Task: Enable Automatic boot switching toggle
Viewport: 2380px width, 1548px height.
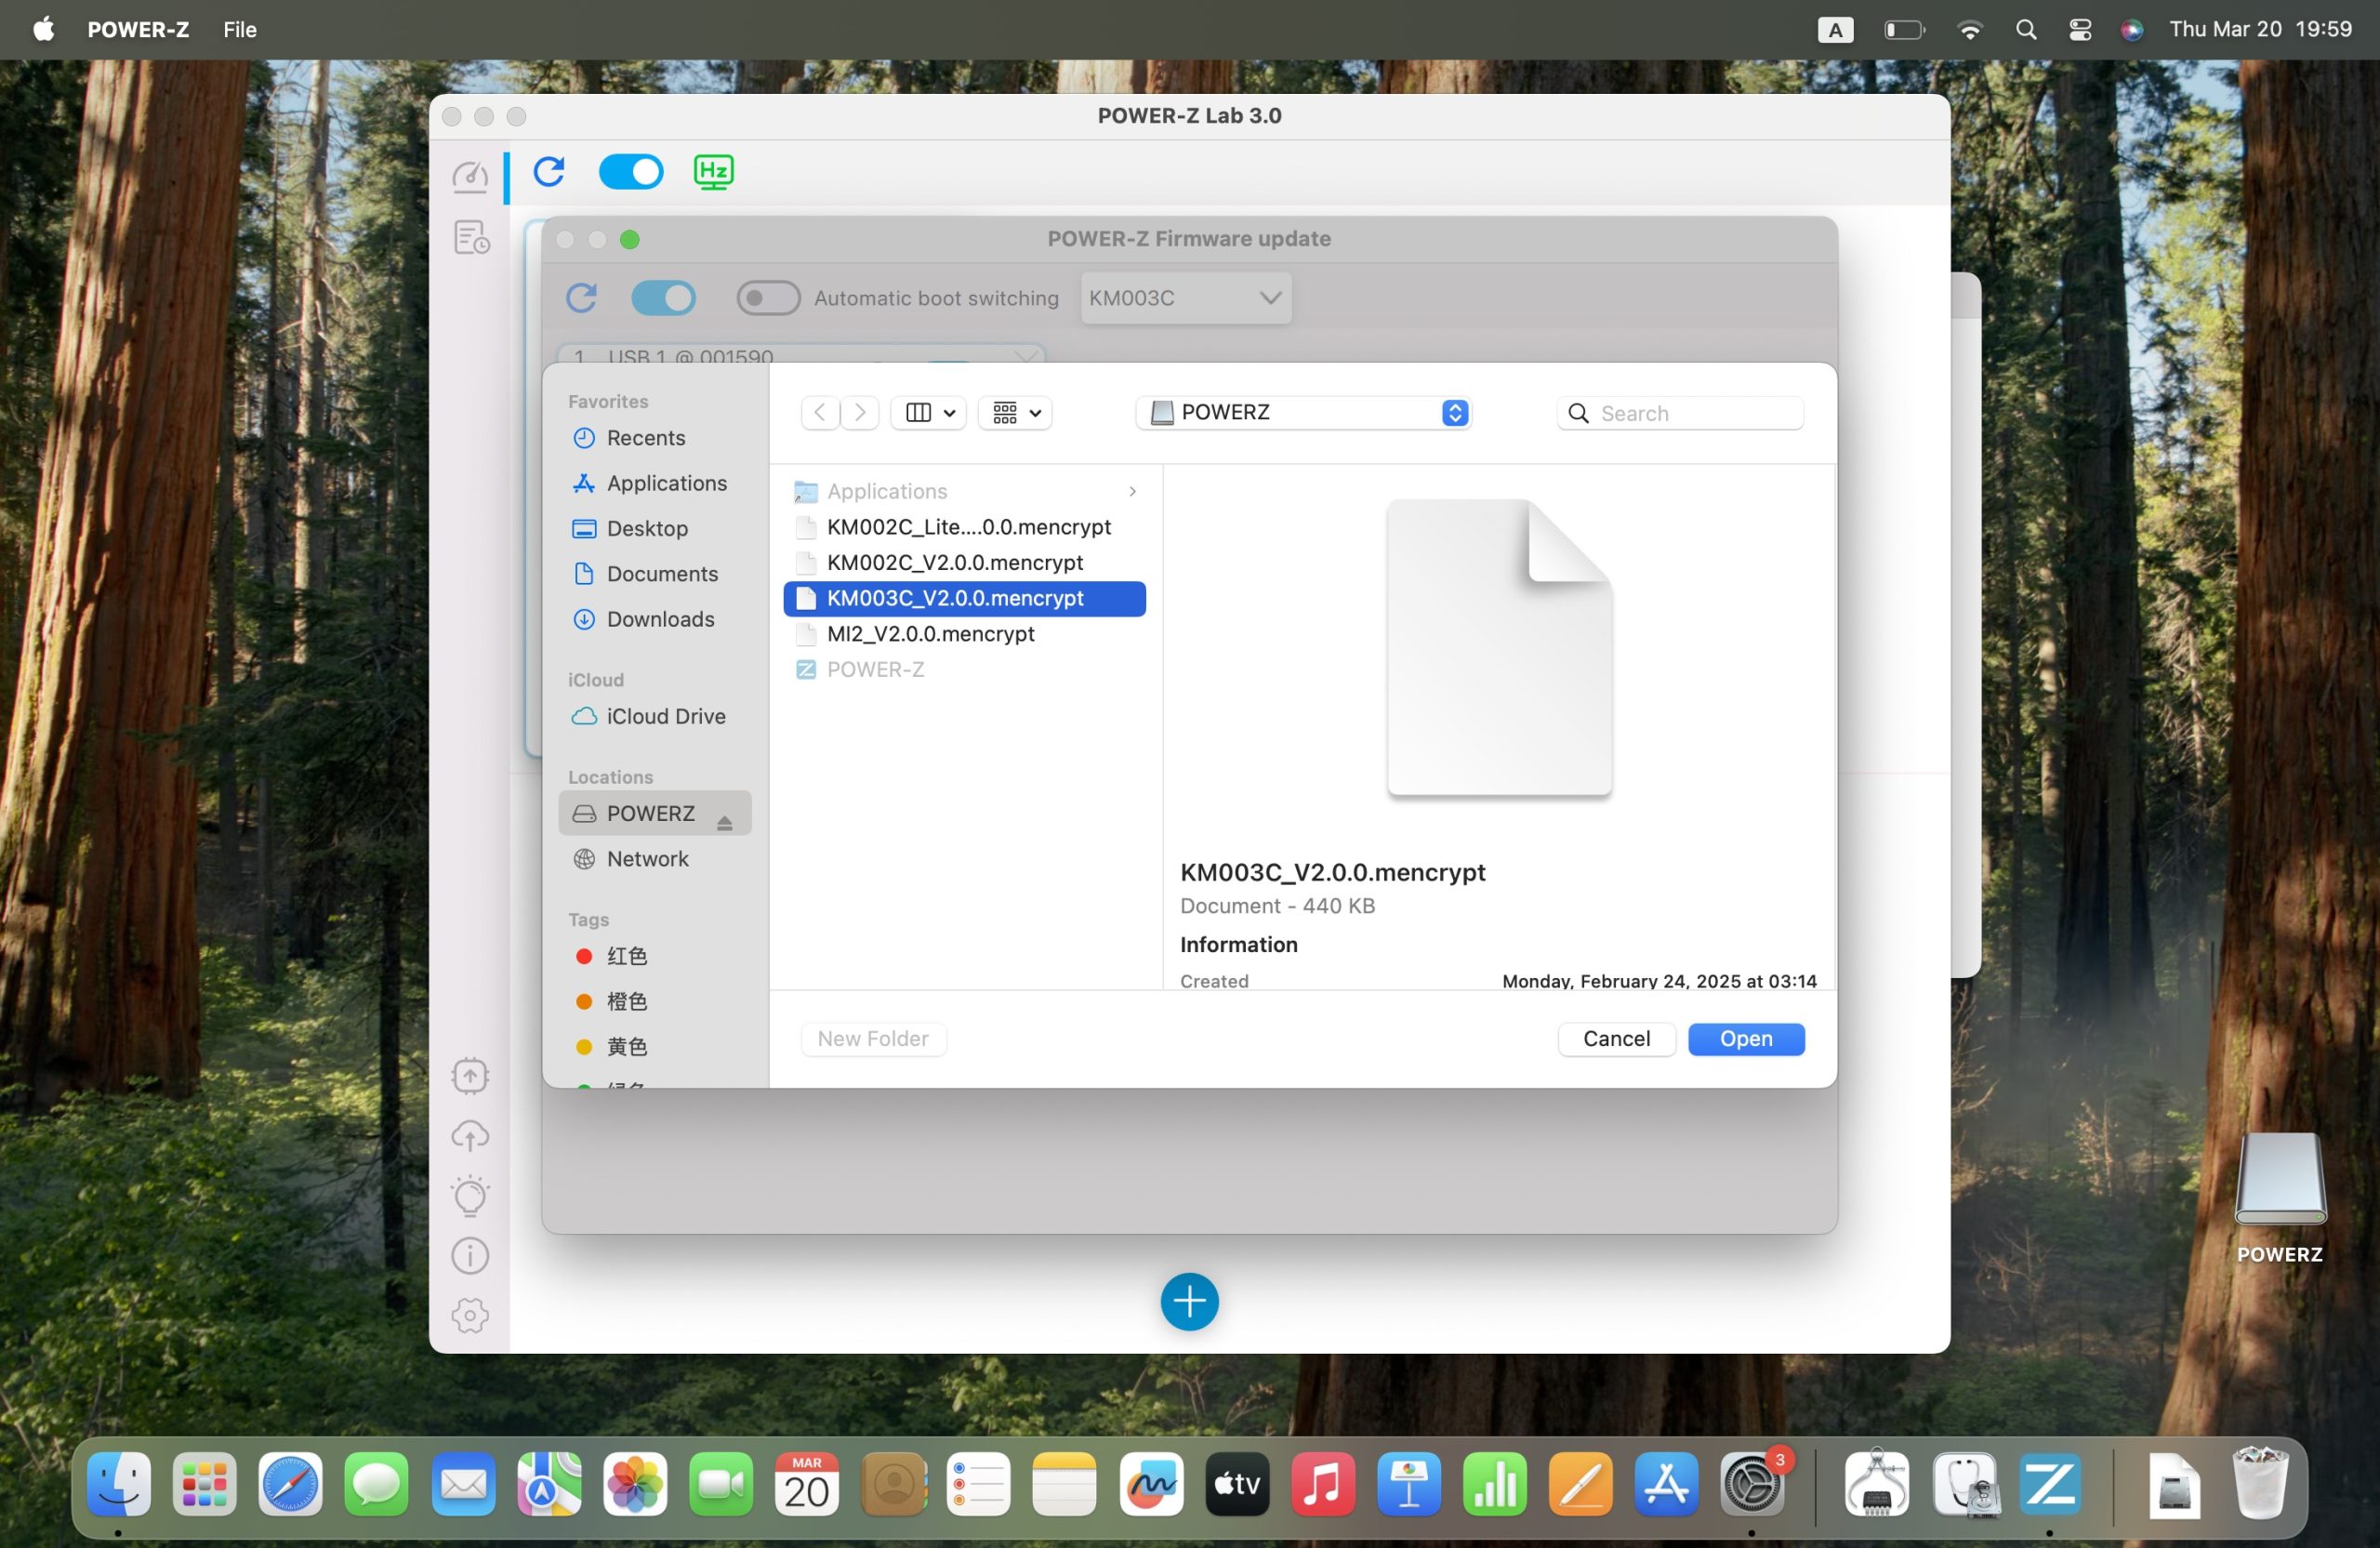Action: coord(767,298)
